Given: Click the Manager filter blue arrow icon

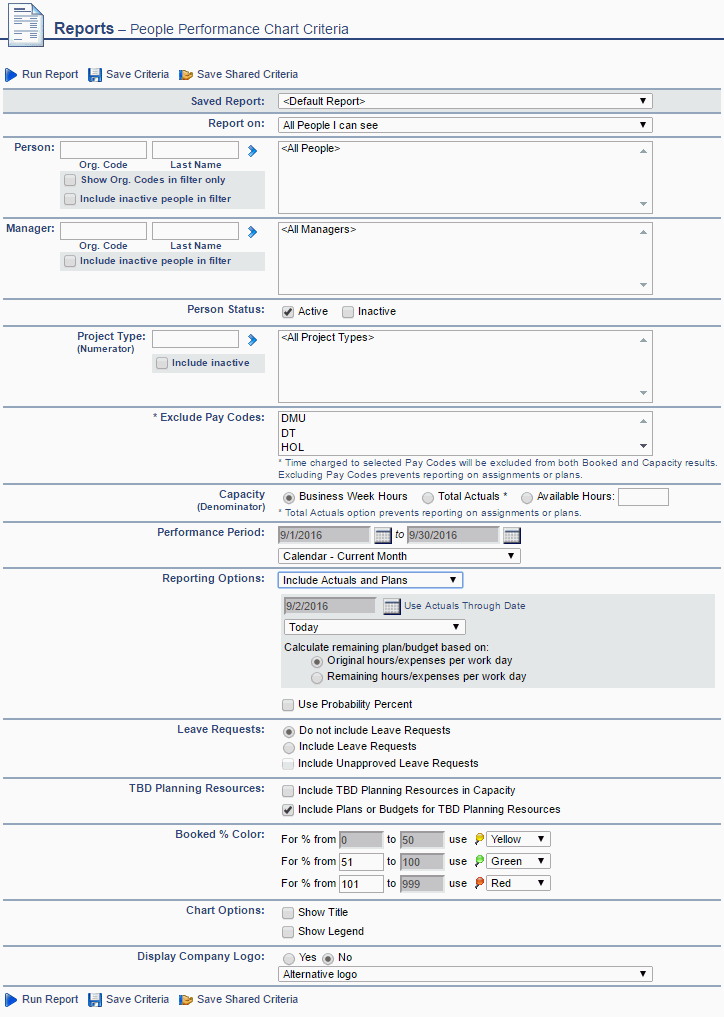Looking at the screenshot, I should 253,232.
